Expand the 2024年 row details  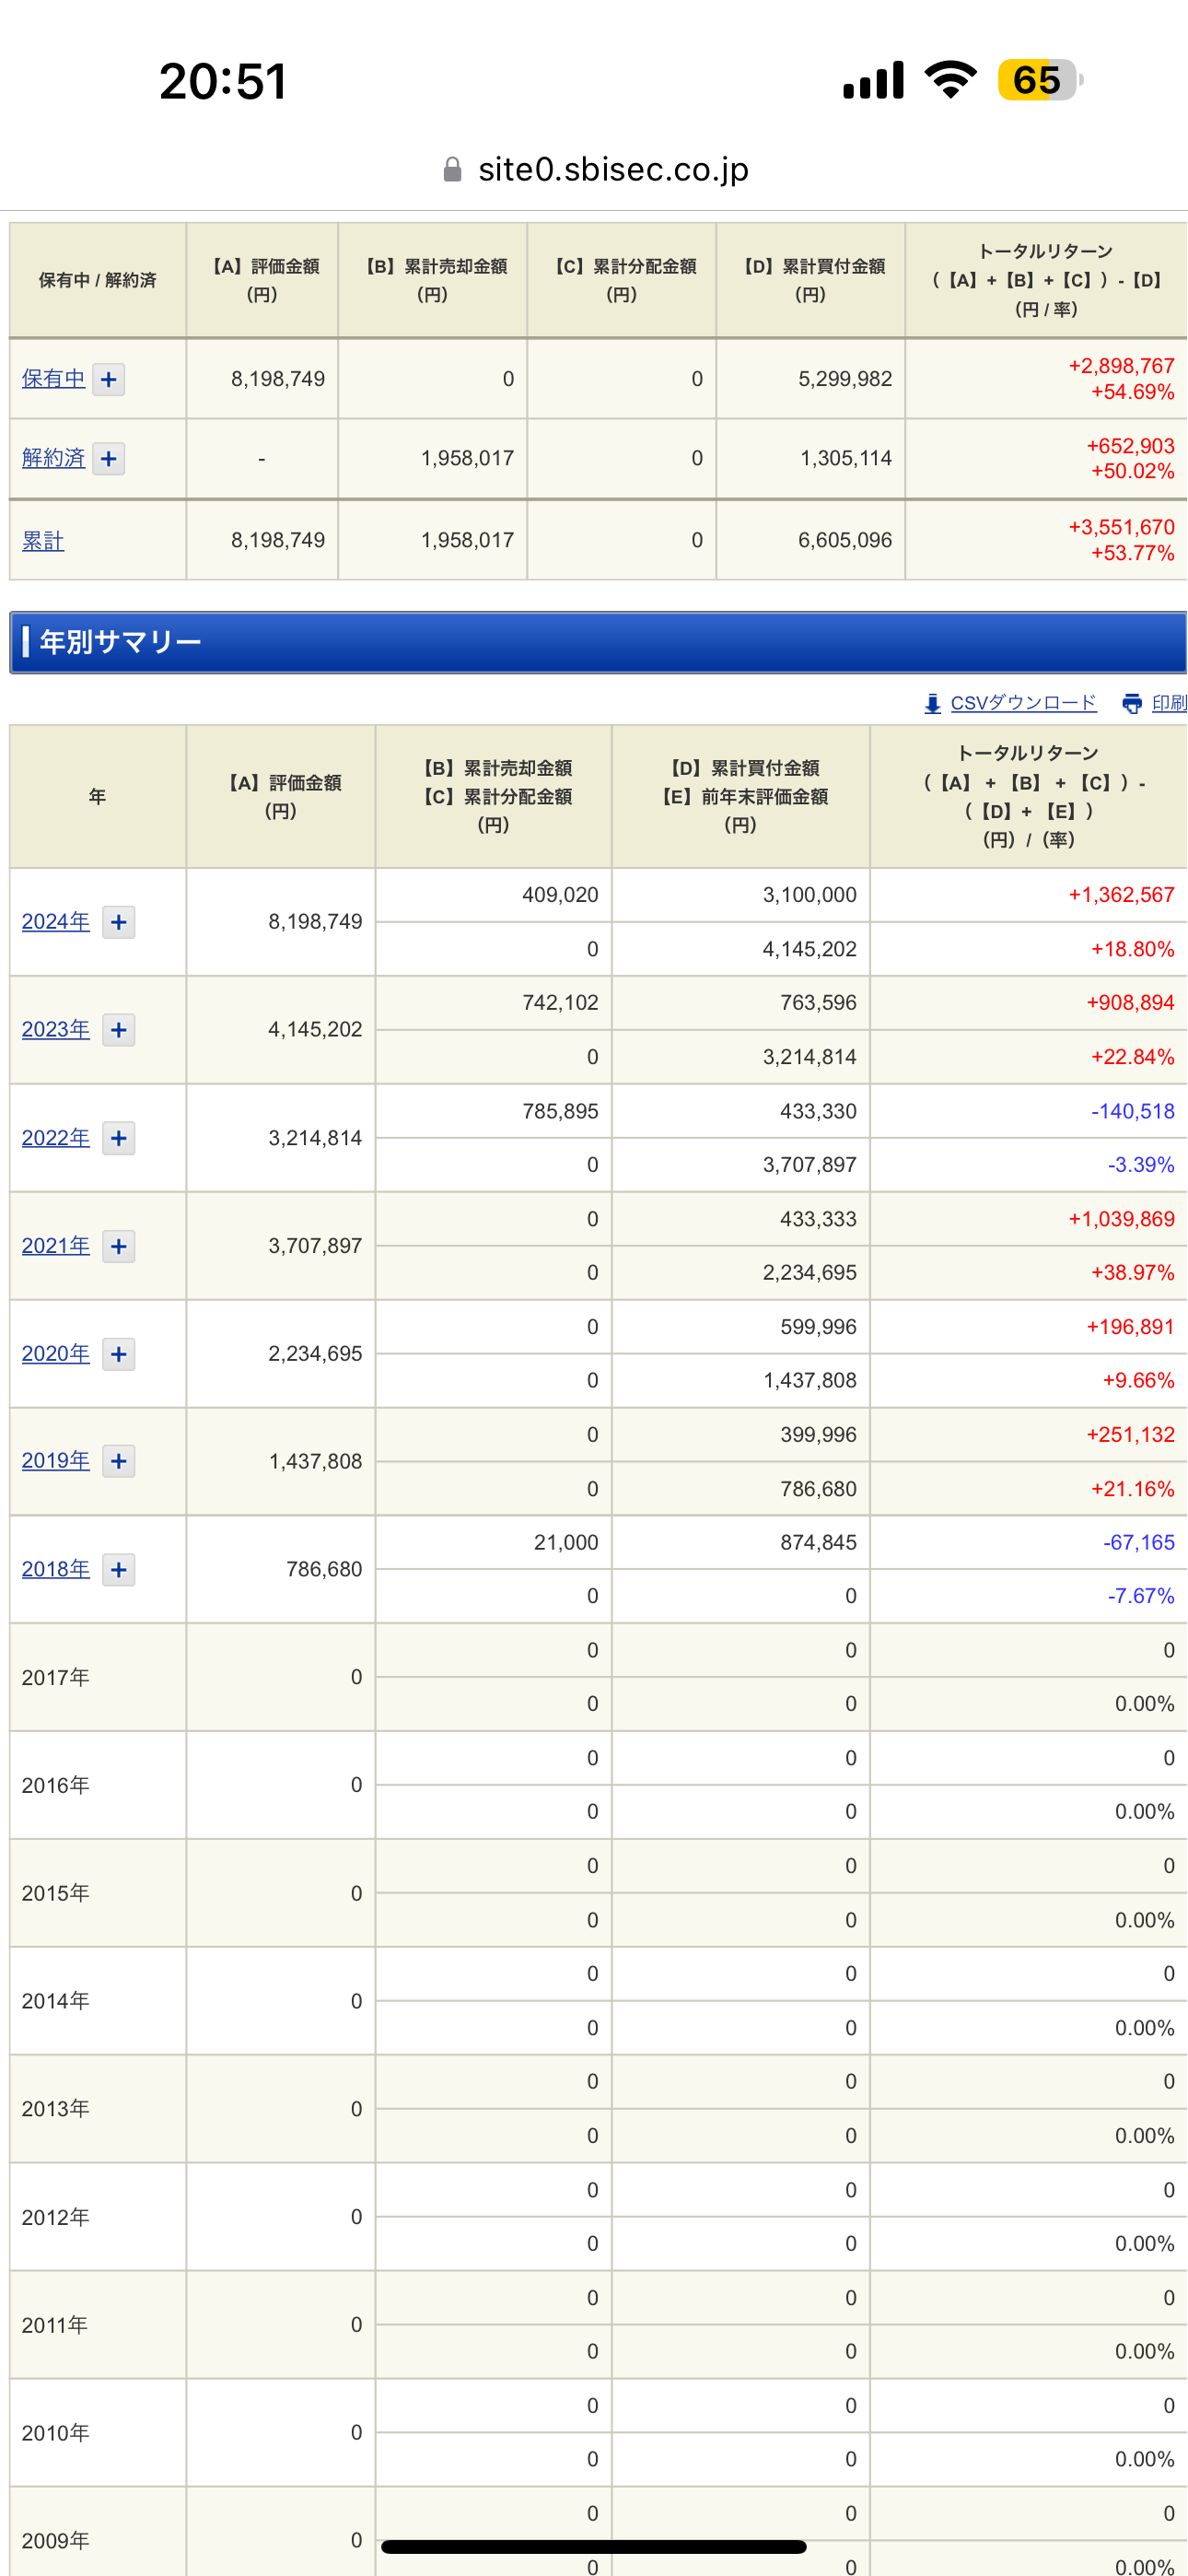118,922
